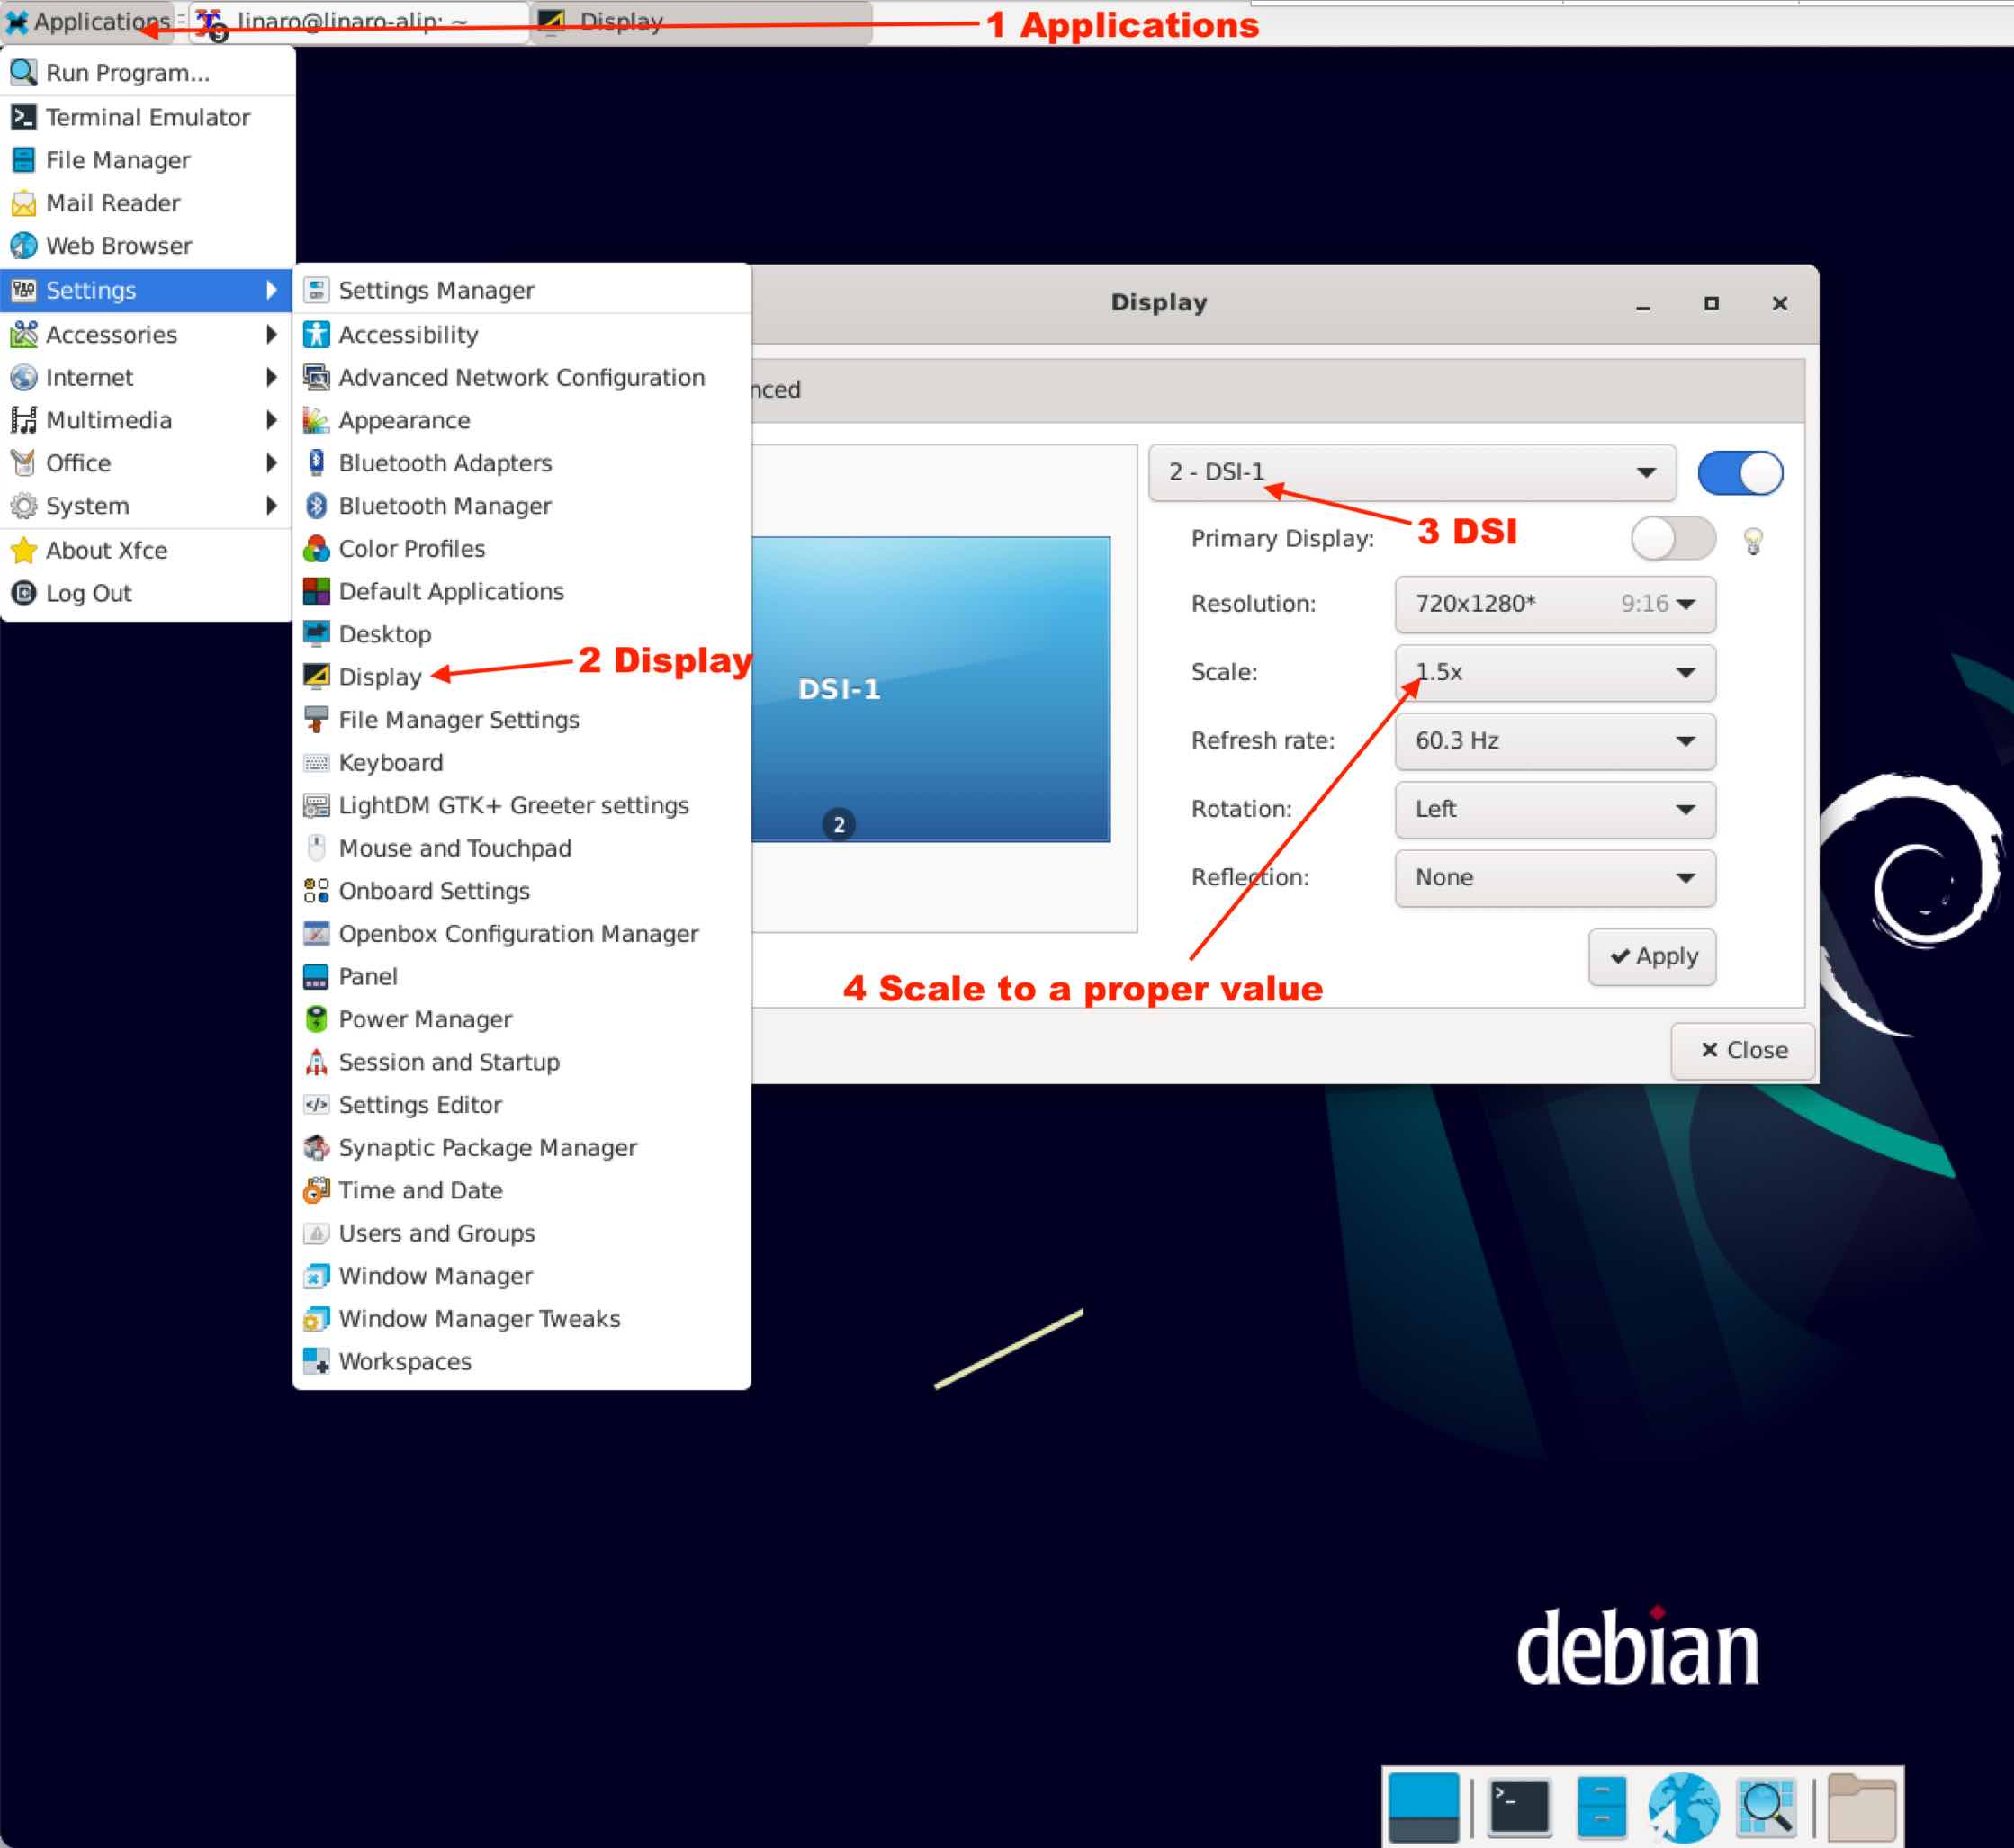Launch Openbox Configuration Manager
Image resolution: width=2014 pixels, height=1848 pixels.
click(x=521, y=934)
